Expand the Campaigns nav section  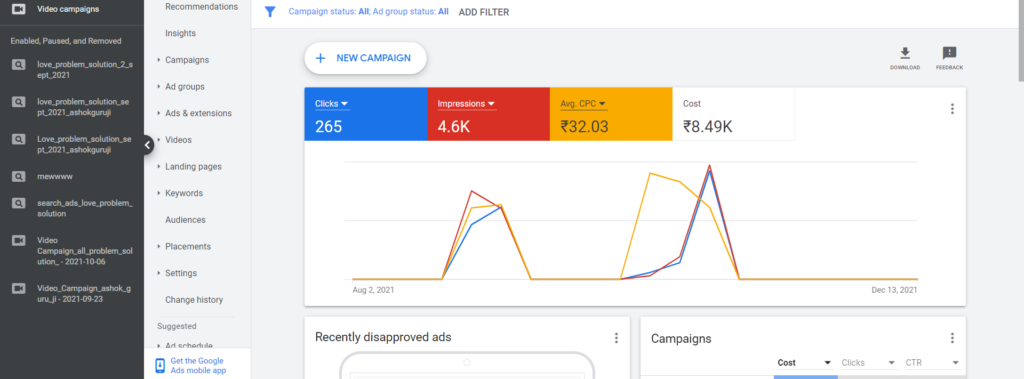point(159,60)
